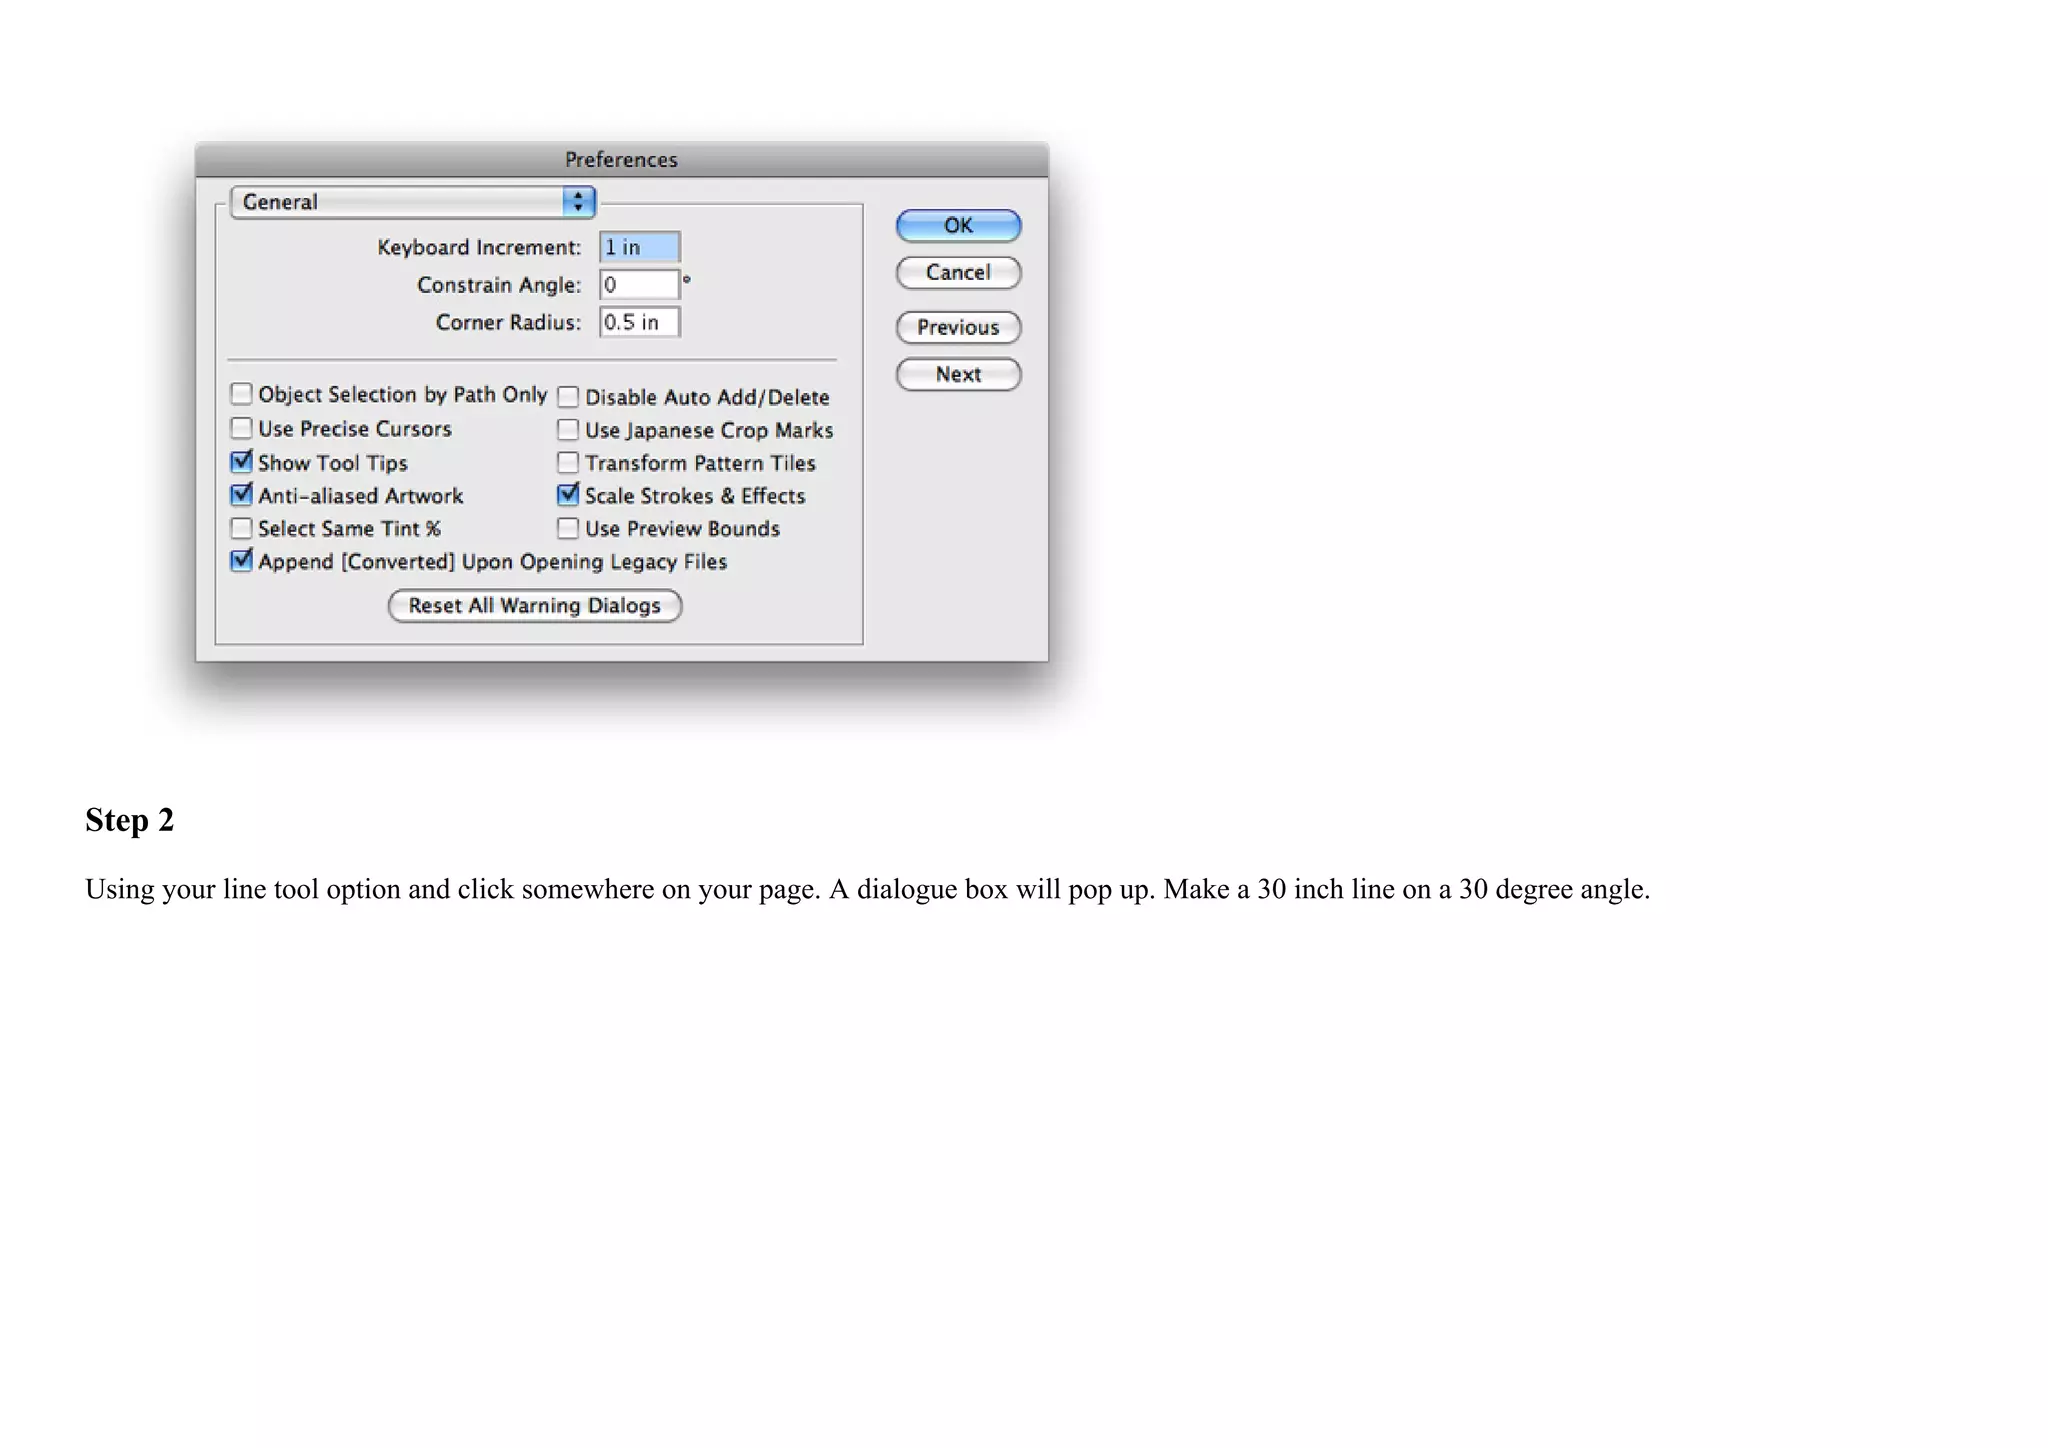The image size is (2048, 1448).
Task: Check Disable Auto Add/Delete option
Action: [x=568, y=397]
